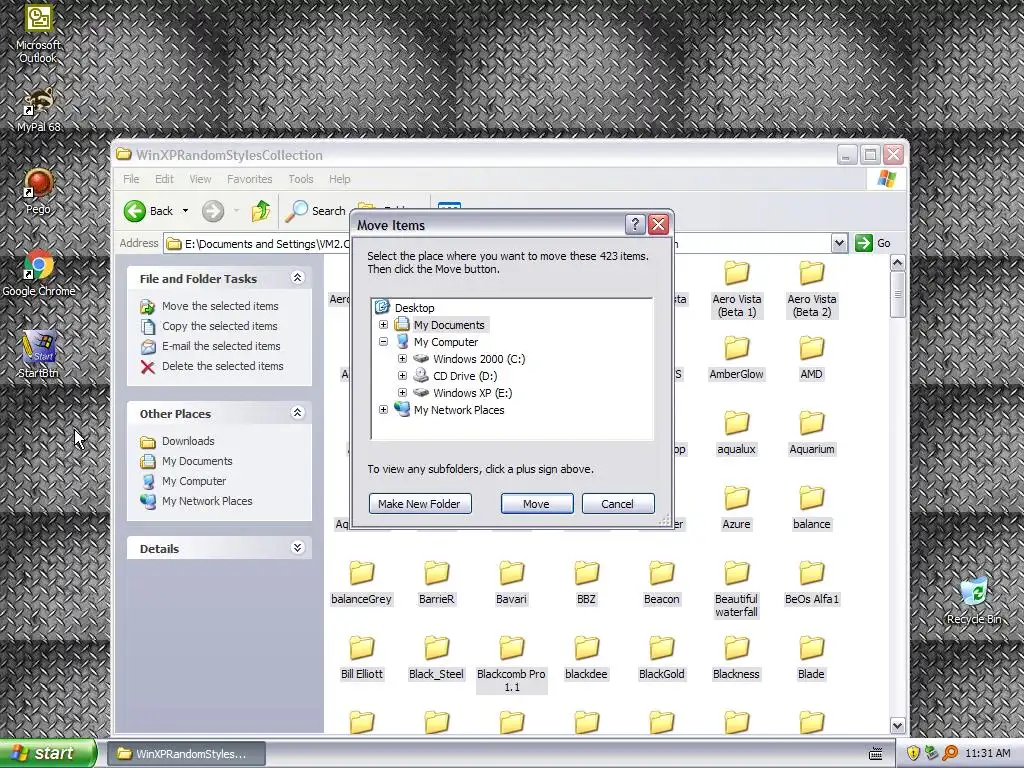
Task: Select the balanceGrey folder
Action: pyautogui.click(x=361, y=583)
